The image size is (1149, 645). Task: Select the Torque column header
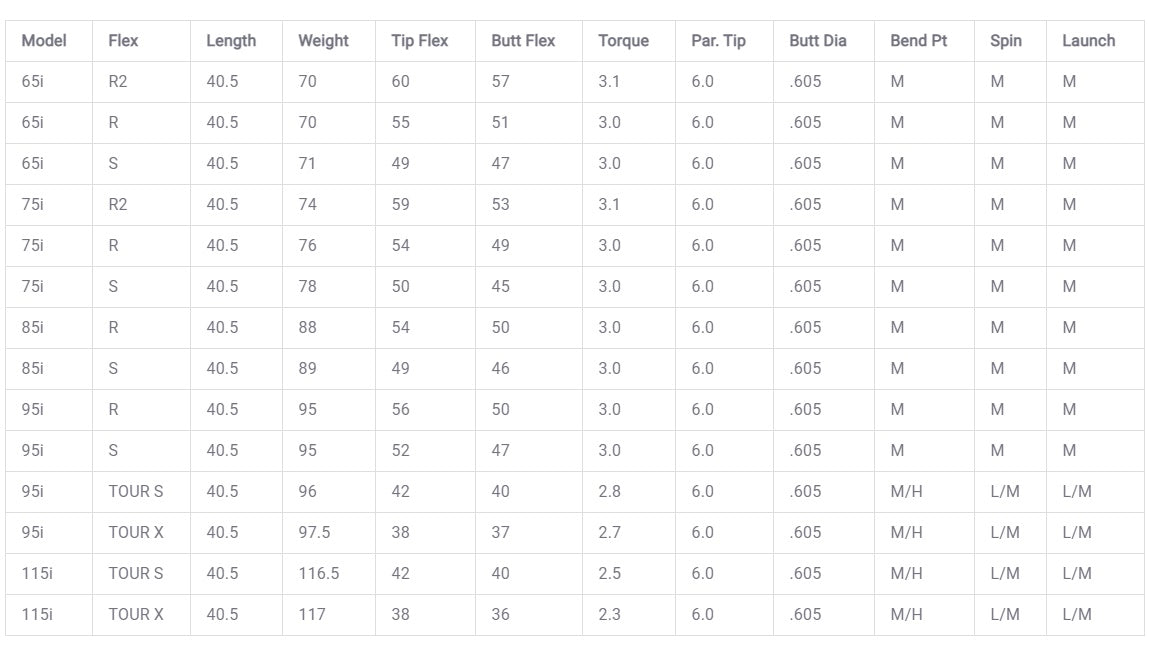point(623,41)
